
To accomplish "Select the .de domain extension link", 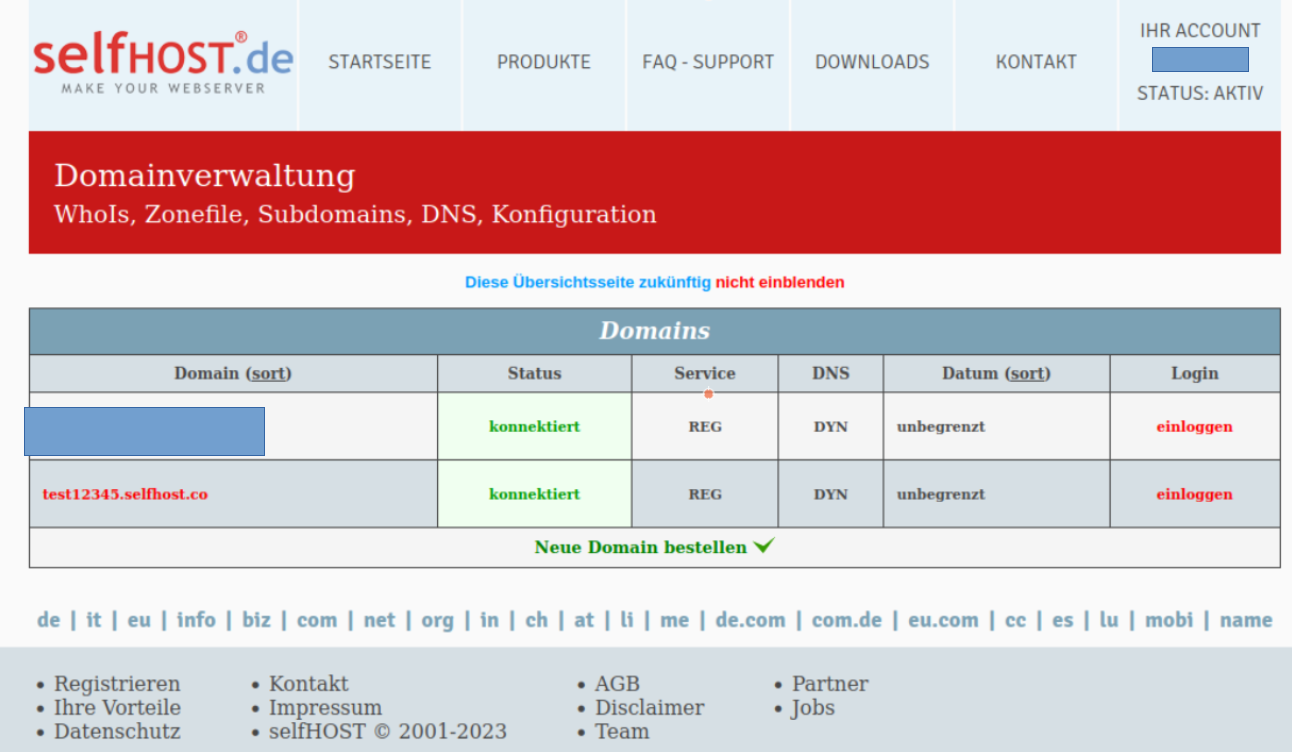I will (48, 620).
